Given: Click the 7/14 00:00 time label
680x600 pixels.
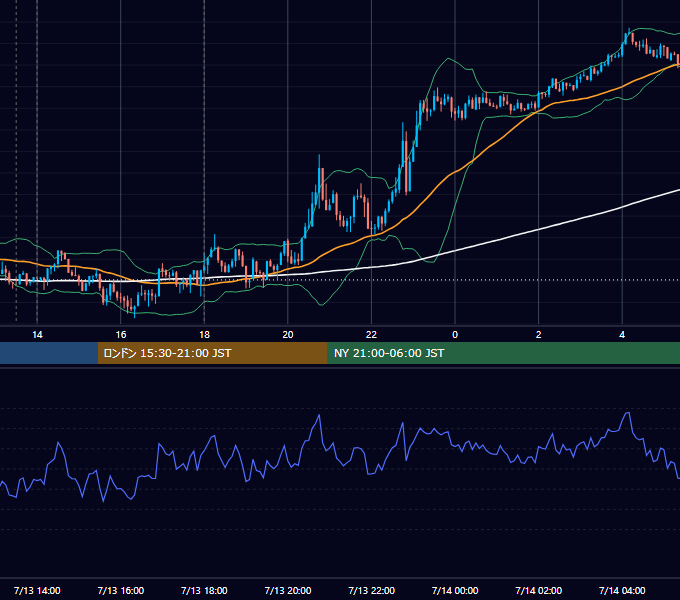Looking at the screenshot, I should point(455,590).
